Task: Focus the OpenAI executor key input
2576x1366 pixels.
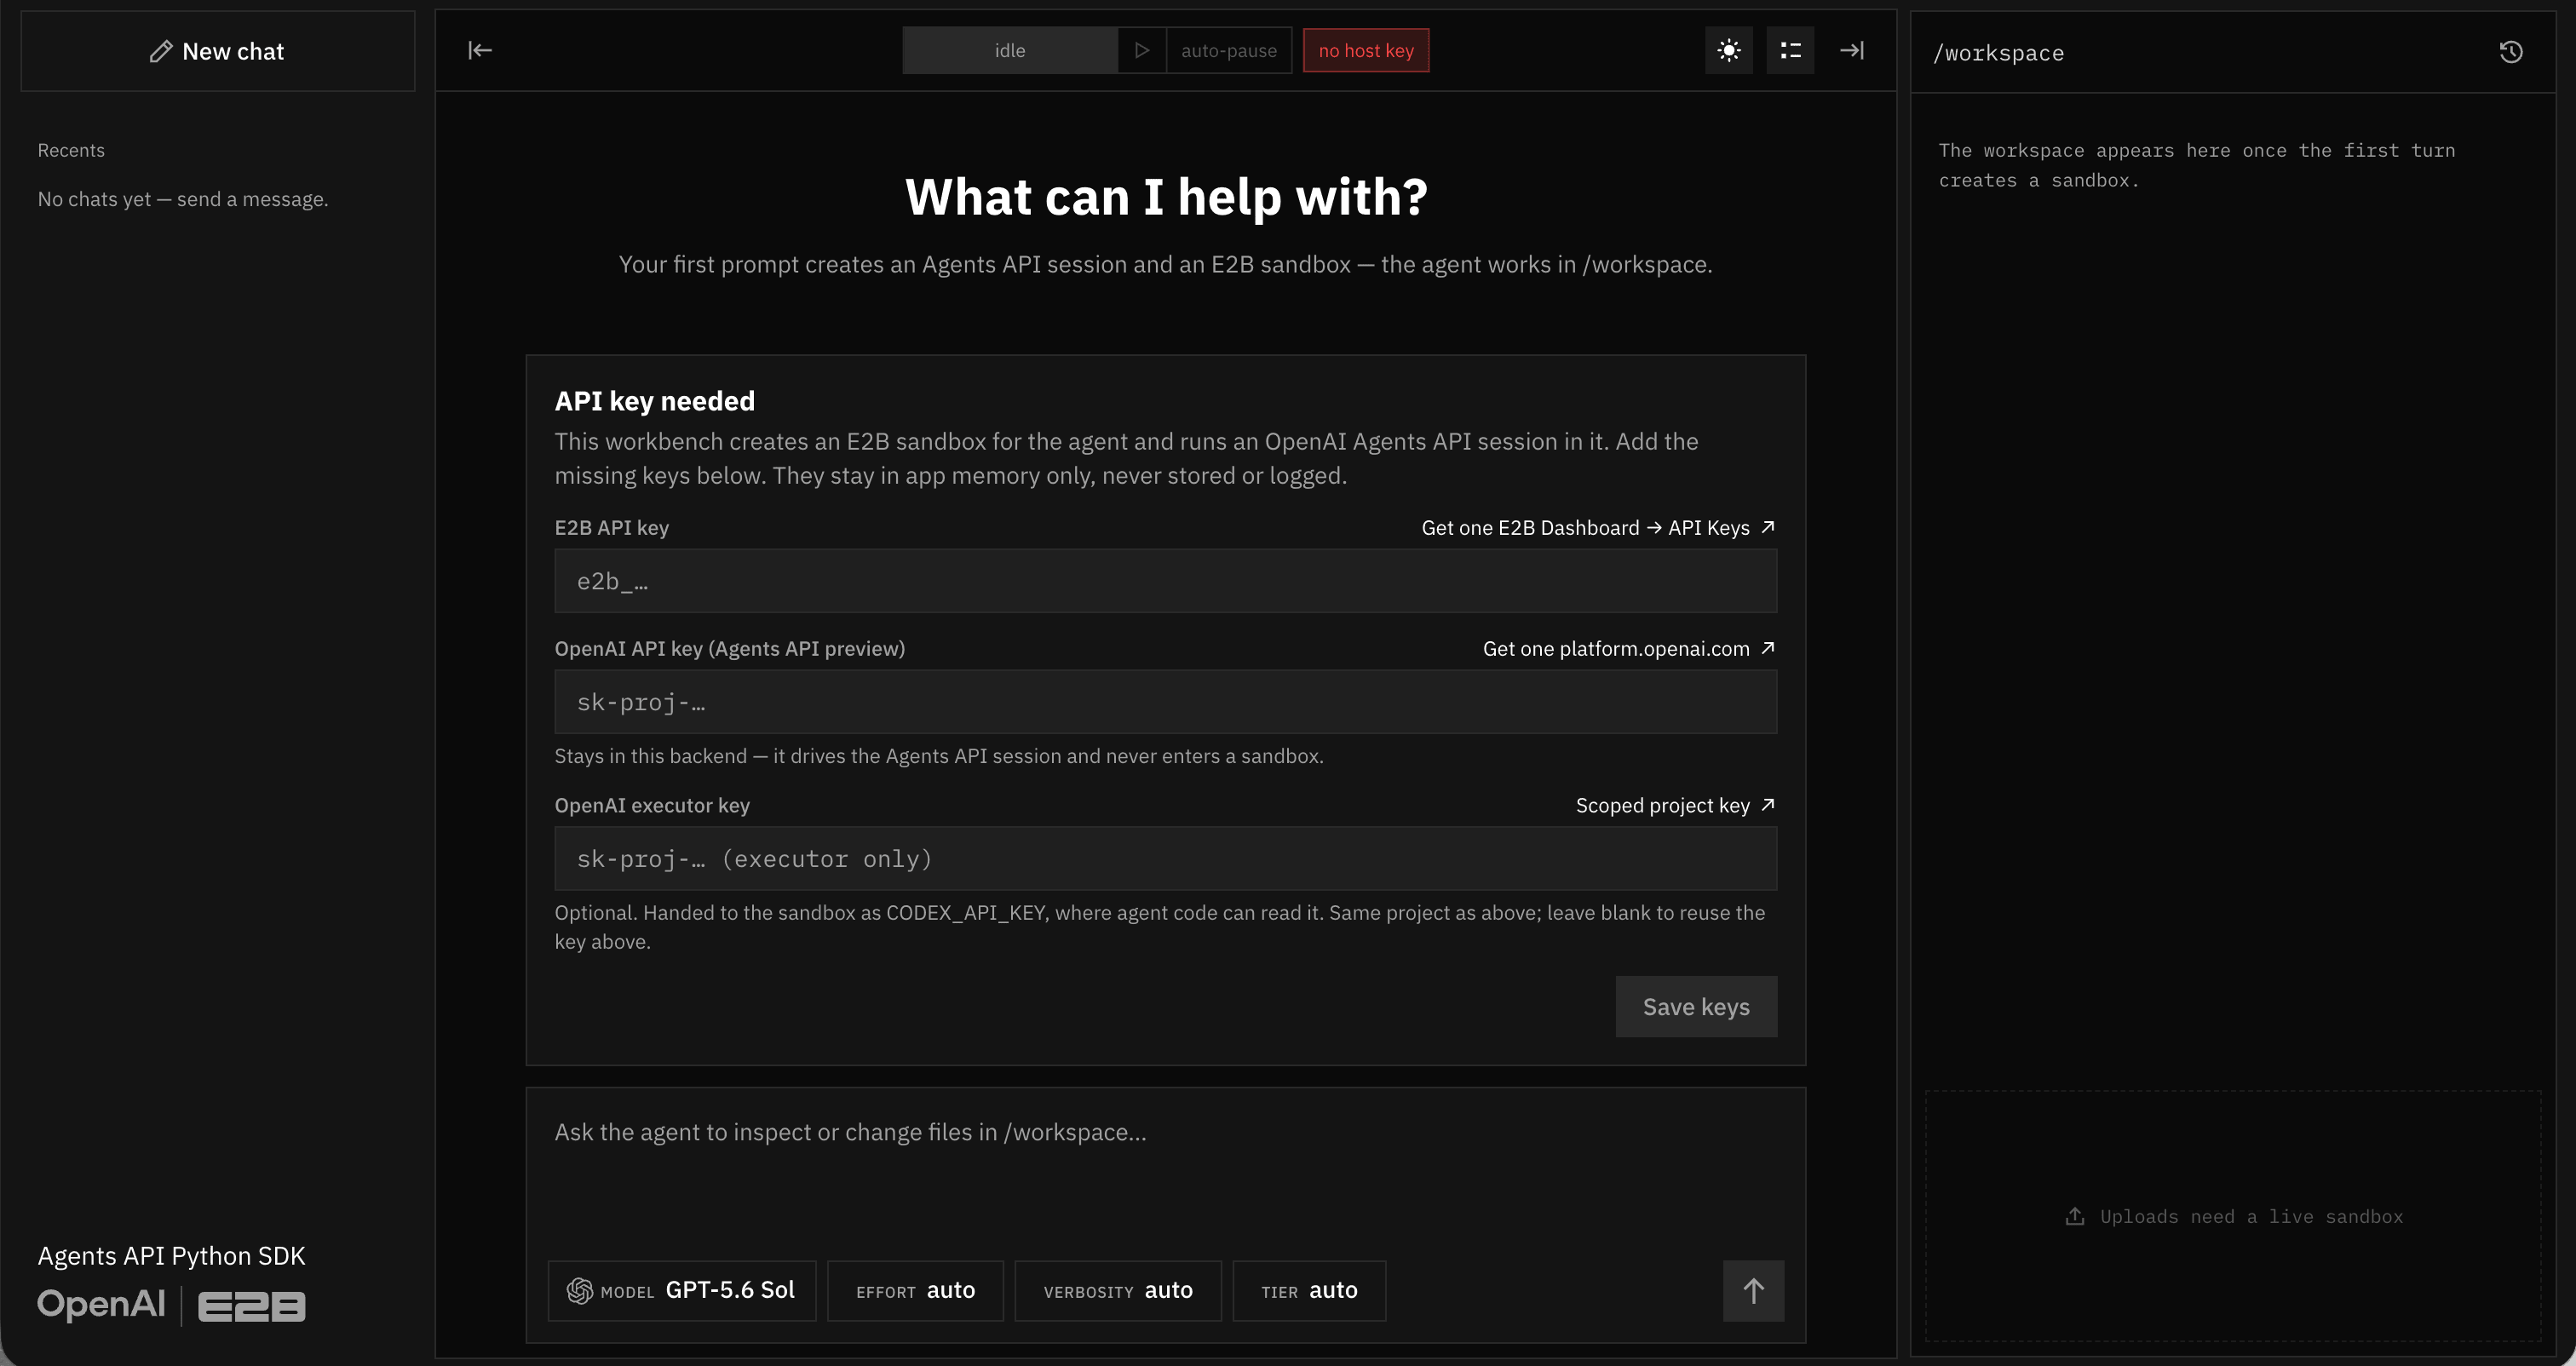Action: (x=1166, y=858)
